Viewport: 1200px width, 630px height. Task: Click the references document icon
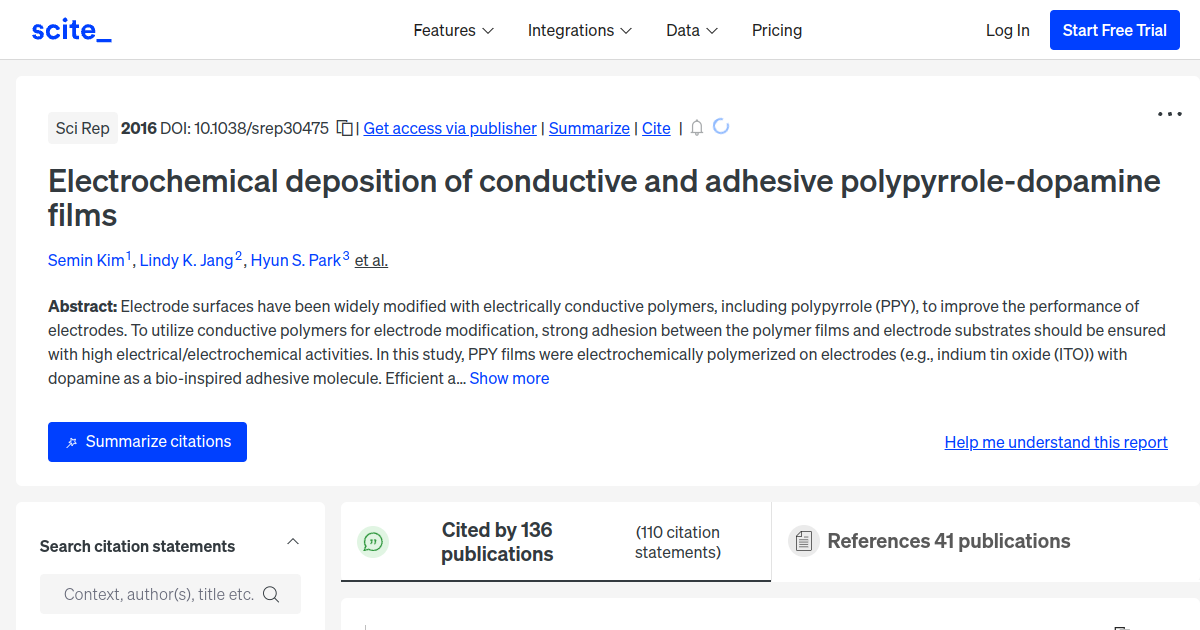(x=803, y=540)
